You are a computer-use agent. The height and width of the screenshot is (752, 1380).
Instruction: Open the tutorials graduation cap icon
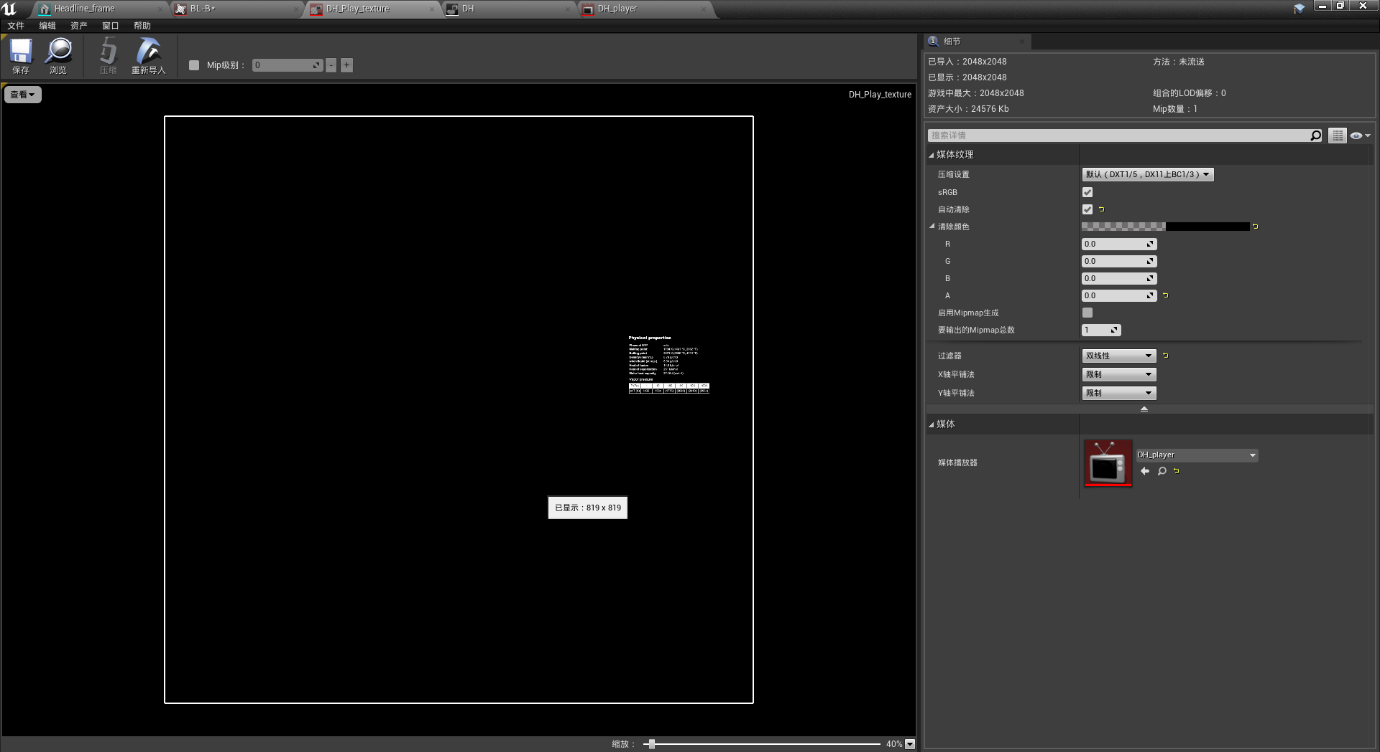coord(1299,8)
